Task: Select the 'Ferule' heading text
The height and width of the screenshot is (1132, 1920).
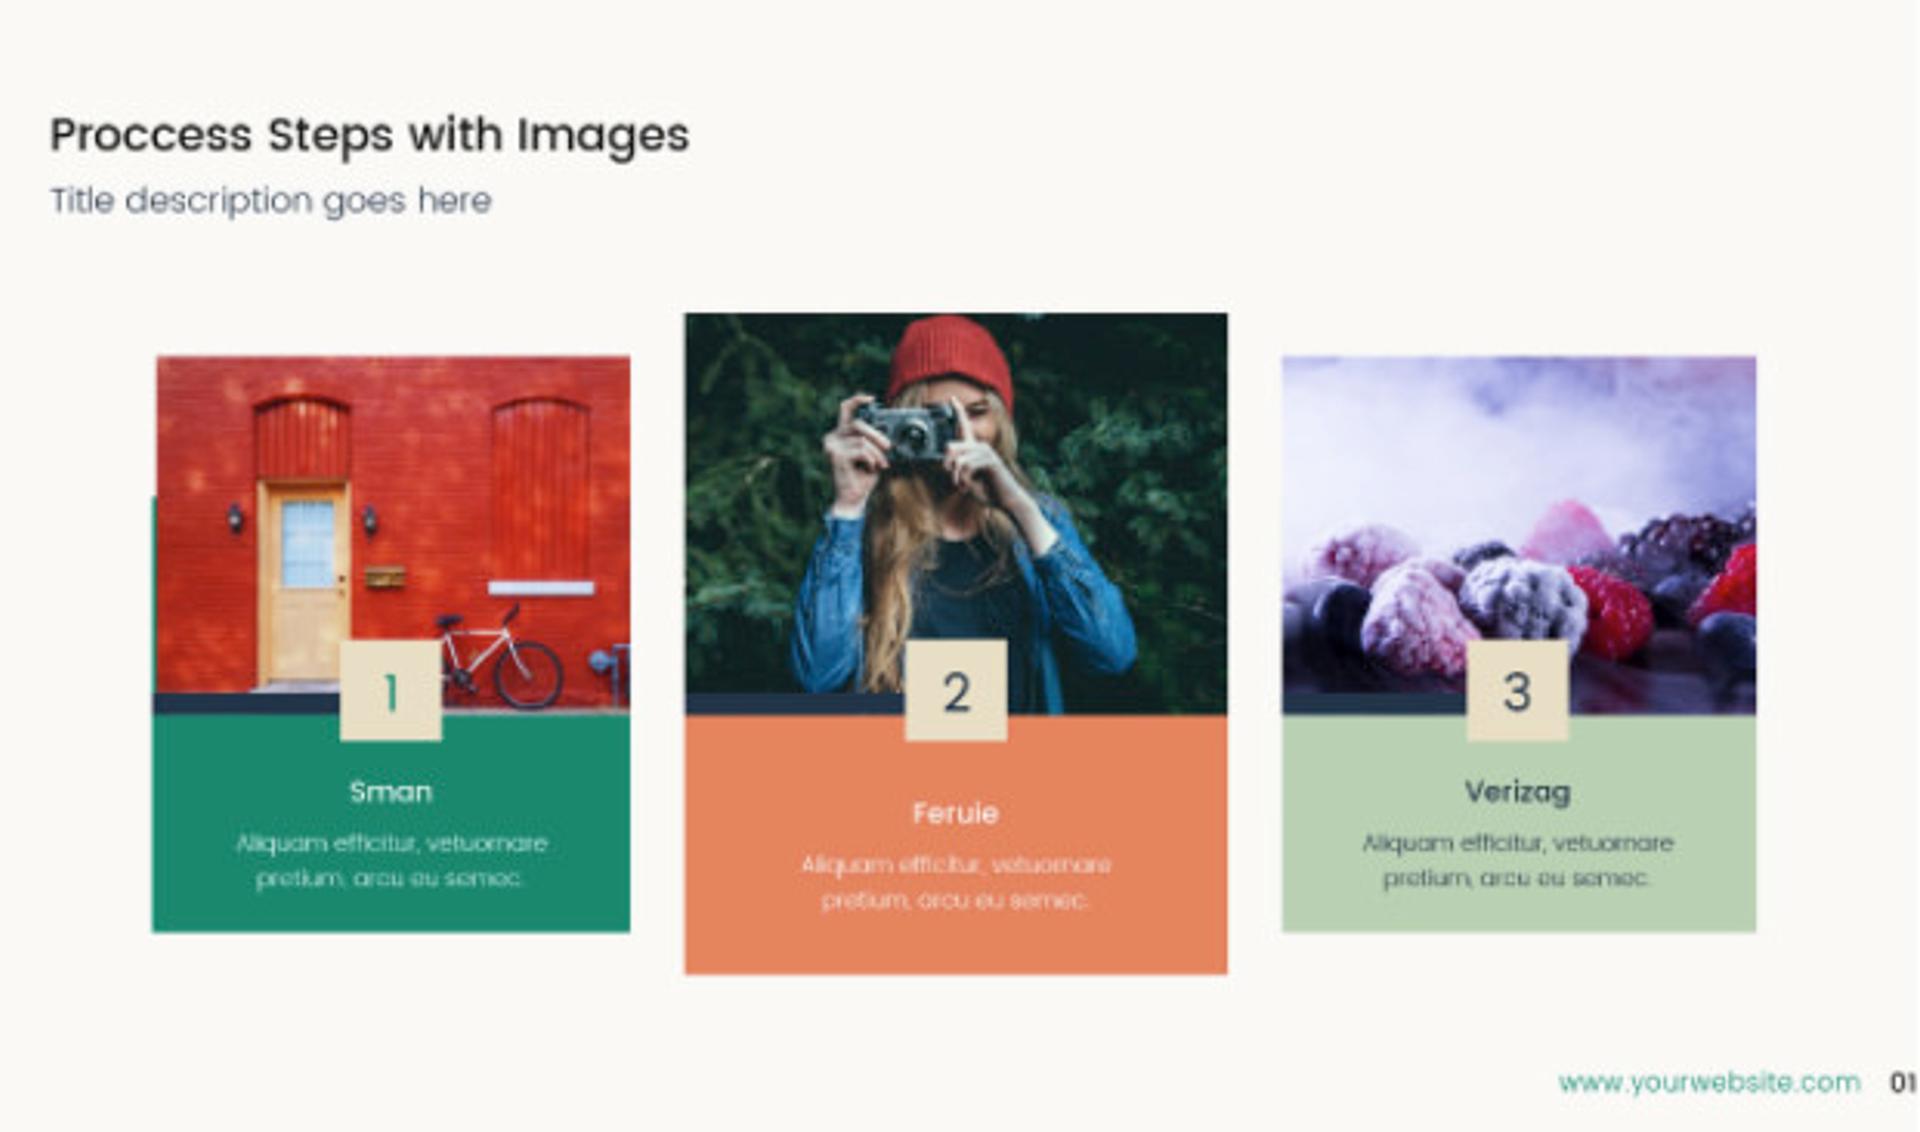Action: (955, 813)
